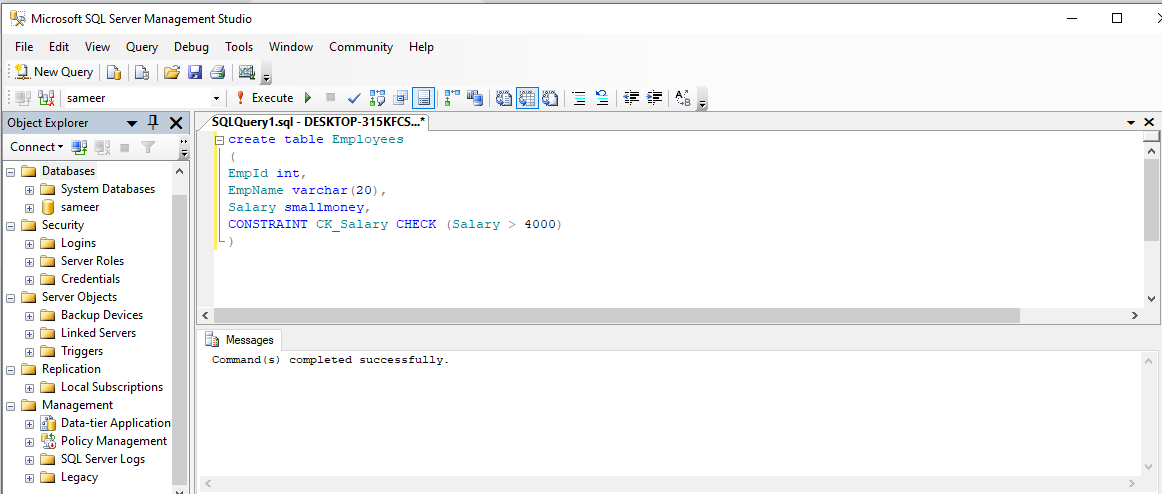Click the Object Explorer Filter funnel icon
This screenshot has width=1162, height=494.
[148, 147]
